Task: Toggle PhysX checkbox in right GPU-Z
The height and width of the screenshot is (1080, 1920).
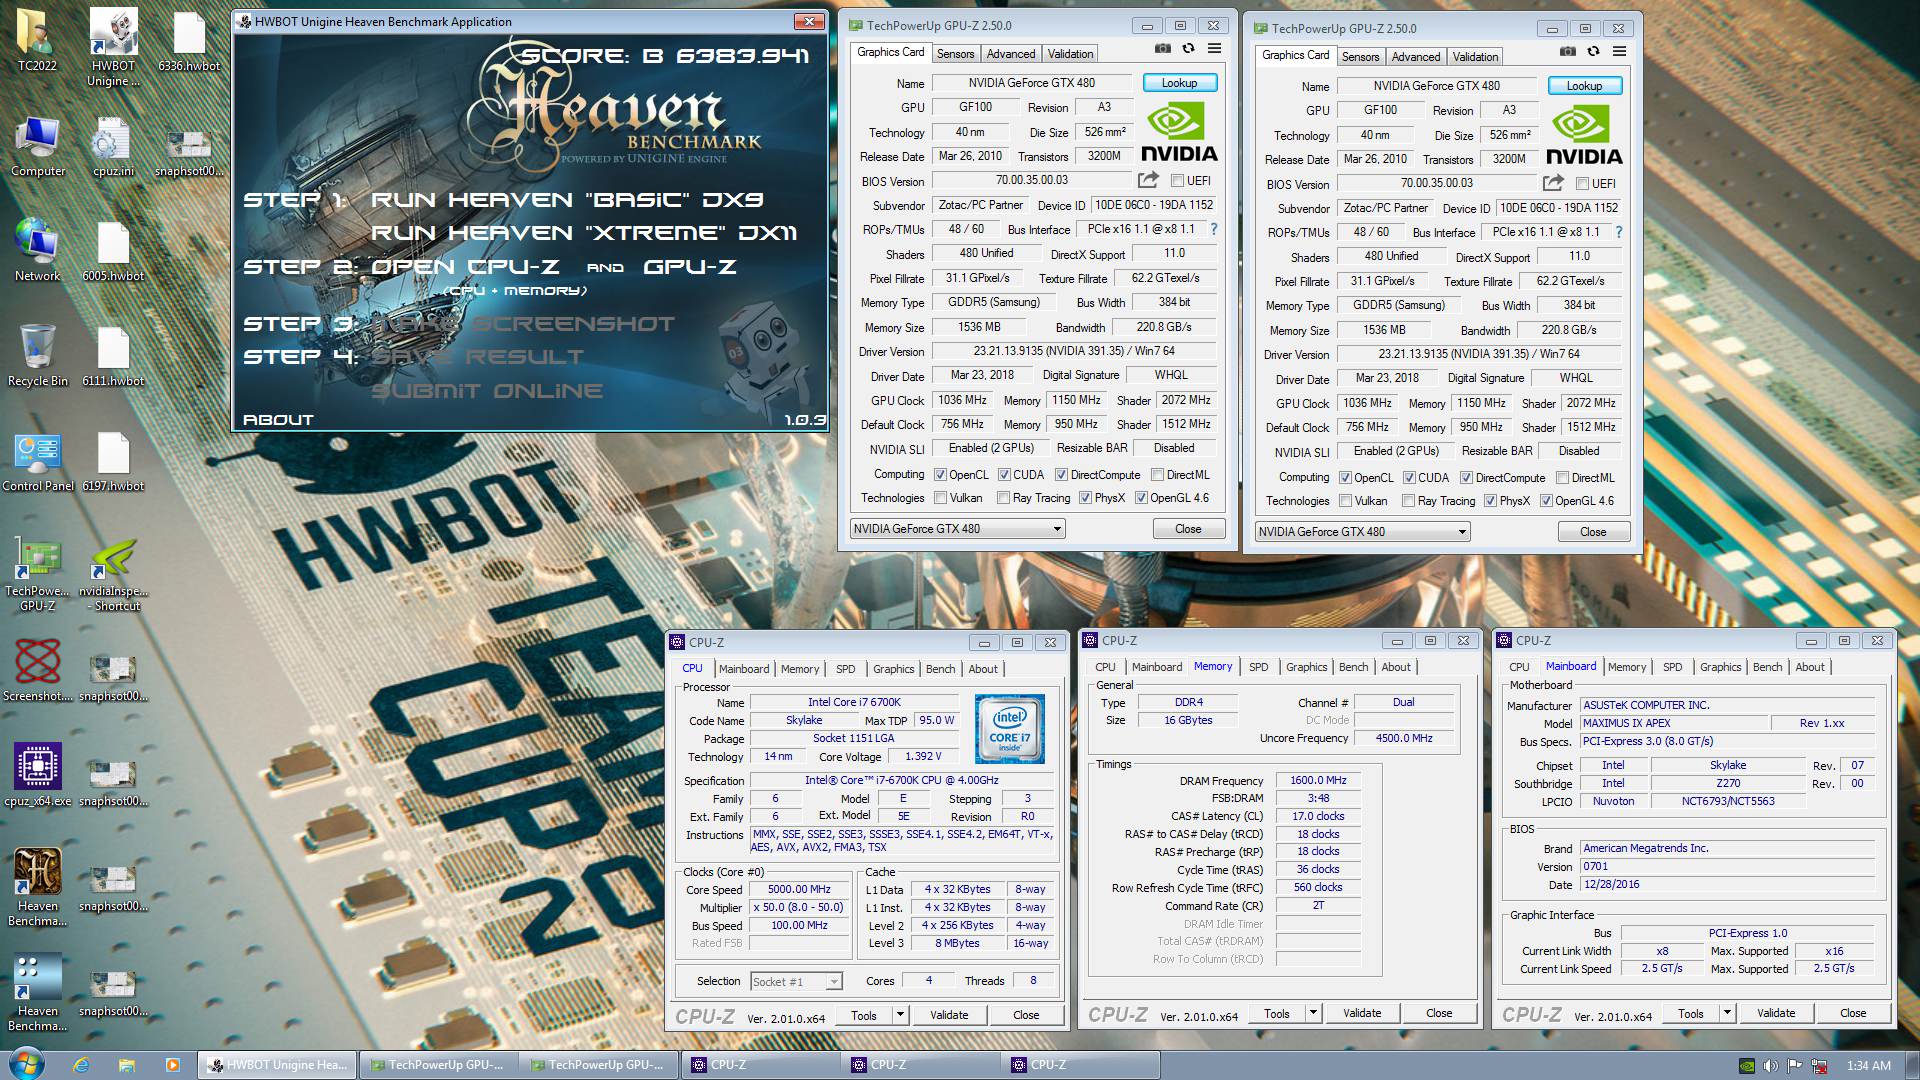Action: click(x=1490, y=501)
